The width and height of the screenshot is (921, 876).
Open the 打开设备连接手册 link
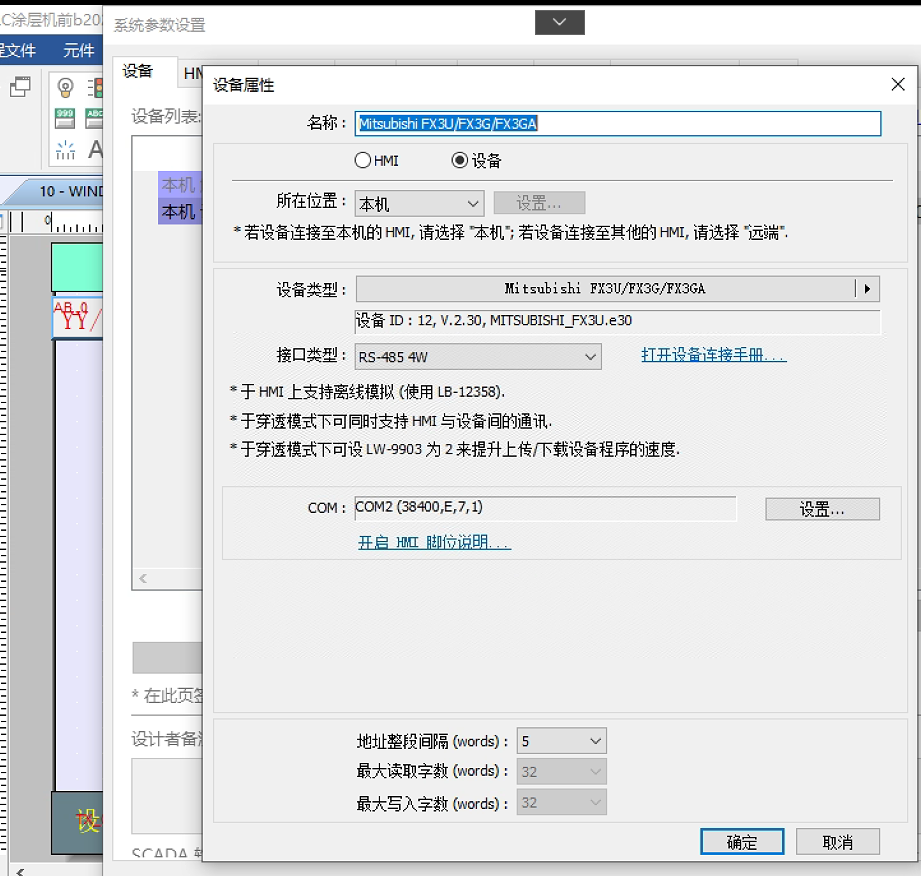(713, 355)
